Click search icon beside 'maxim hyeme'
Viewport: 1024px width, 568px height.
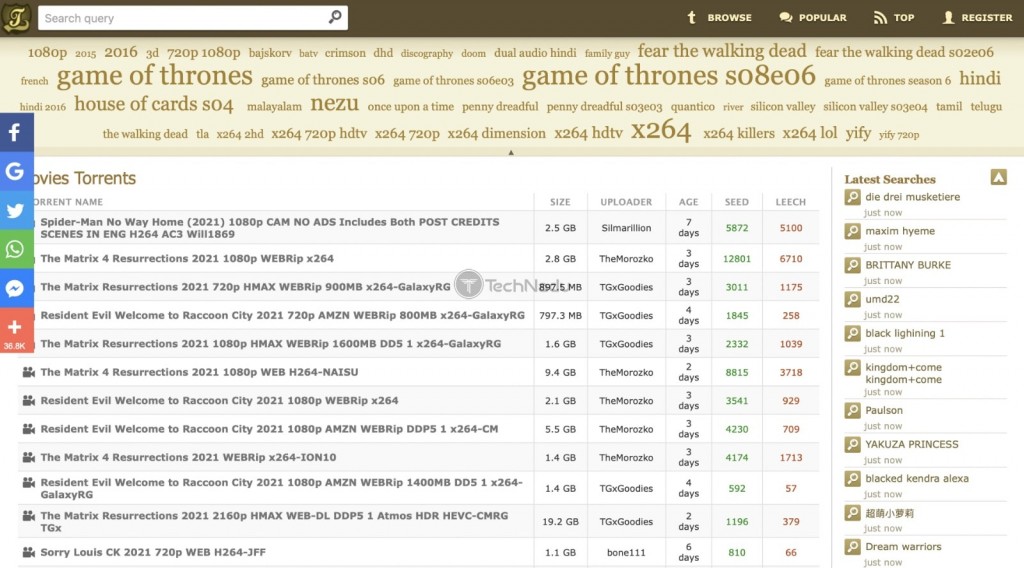(x=852, y=231)
